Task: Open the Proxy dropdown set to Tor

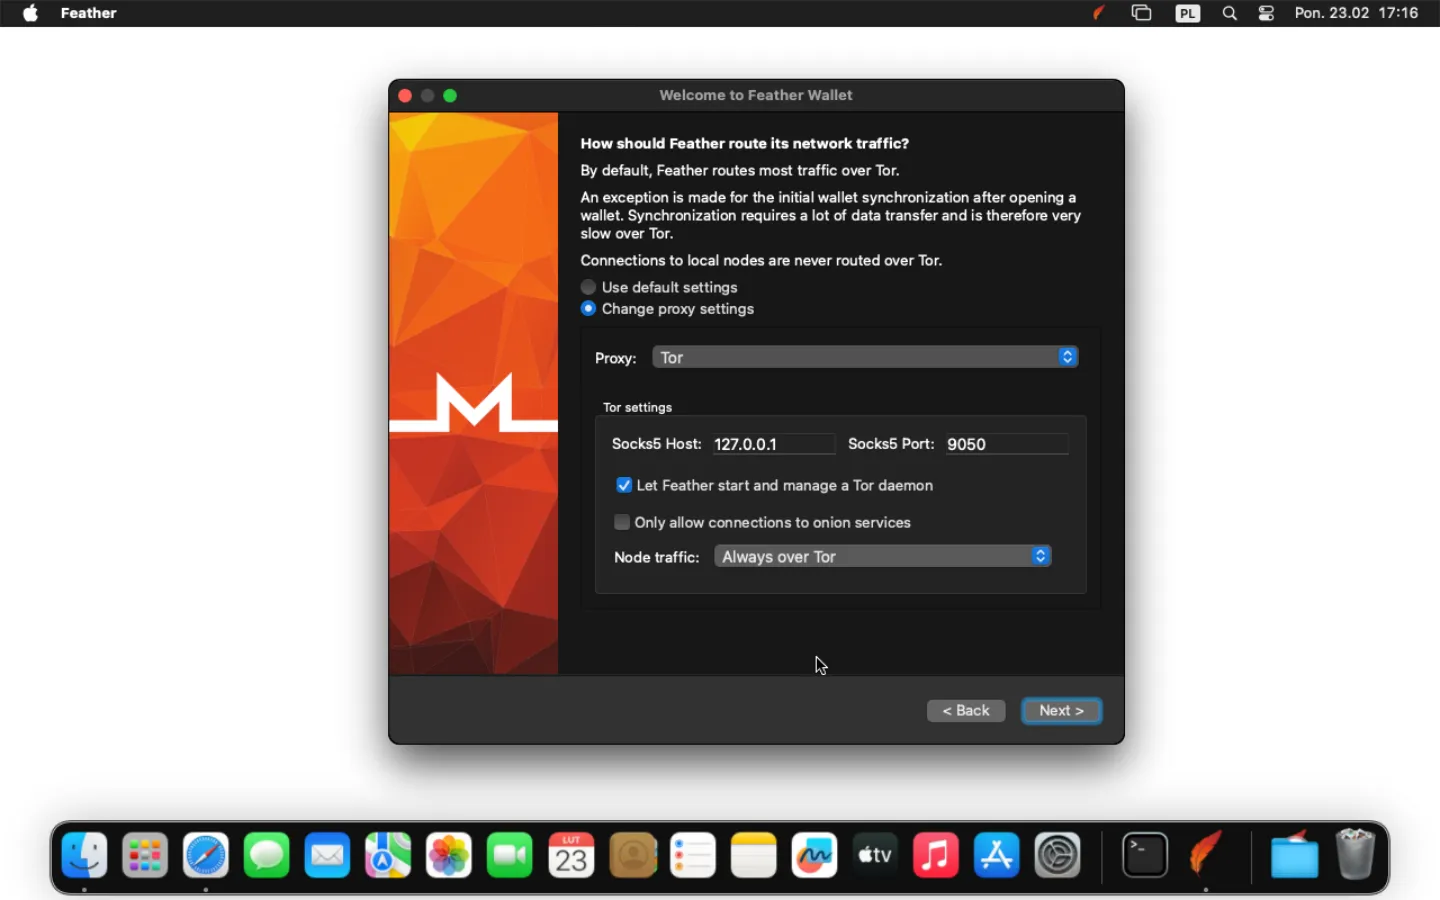Action: coord(867,358)
